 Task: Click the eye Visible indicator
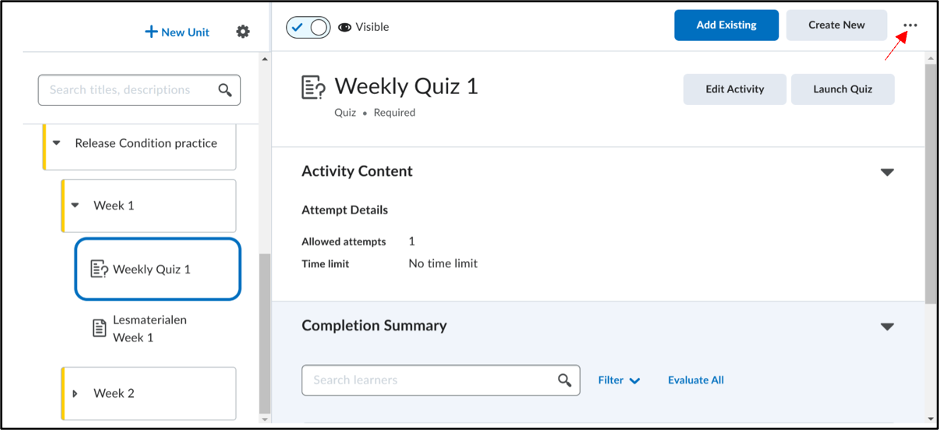(363, 27)
